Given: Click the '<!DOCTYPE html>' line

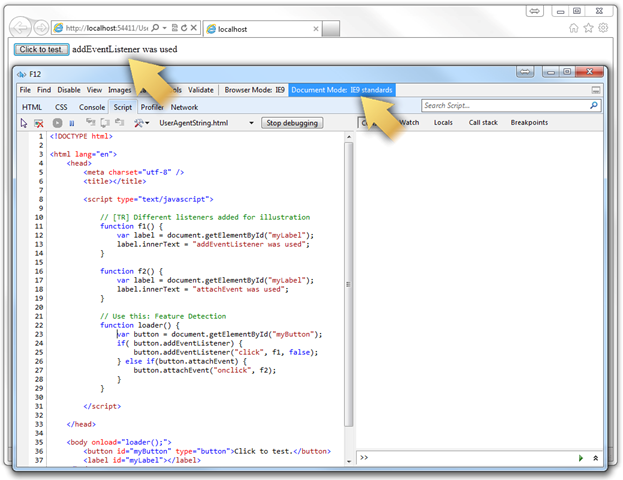Looking at the screenshot, I should tap(81, 136).
